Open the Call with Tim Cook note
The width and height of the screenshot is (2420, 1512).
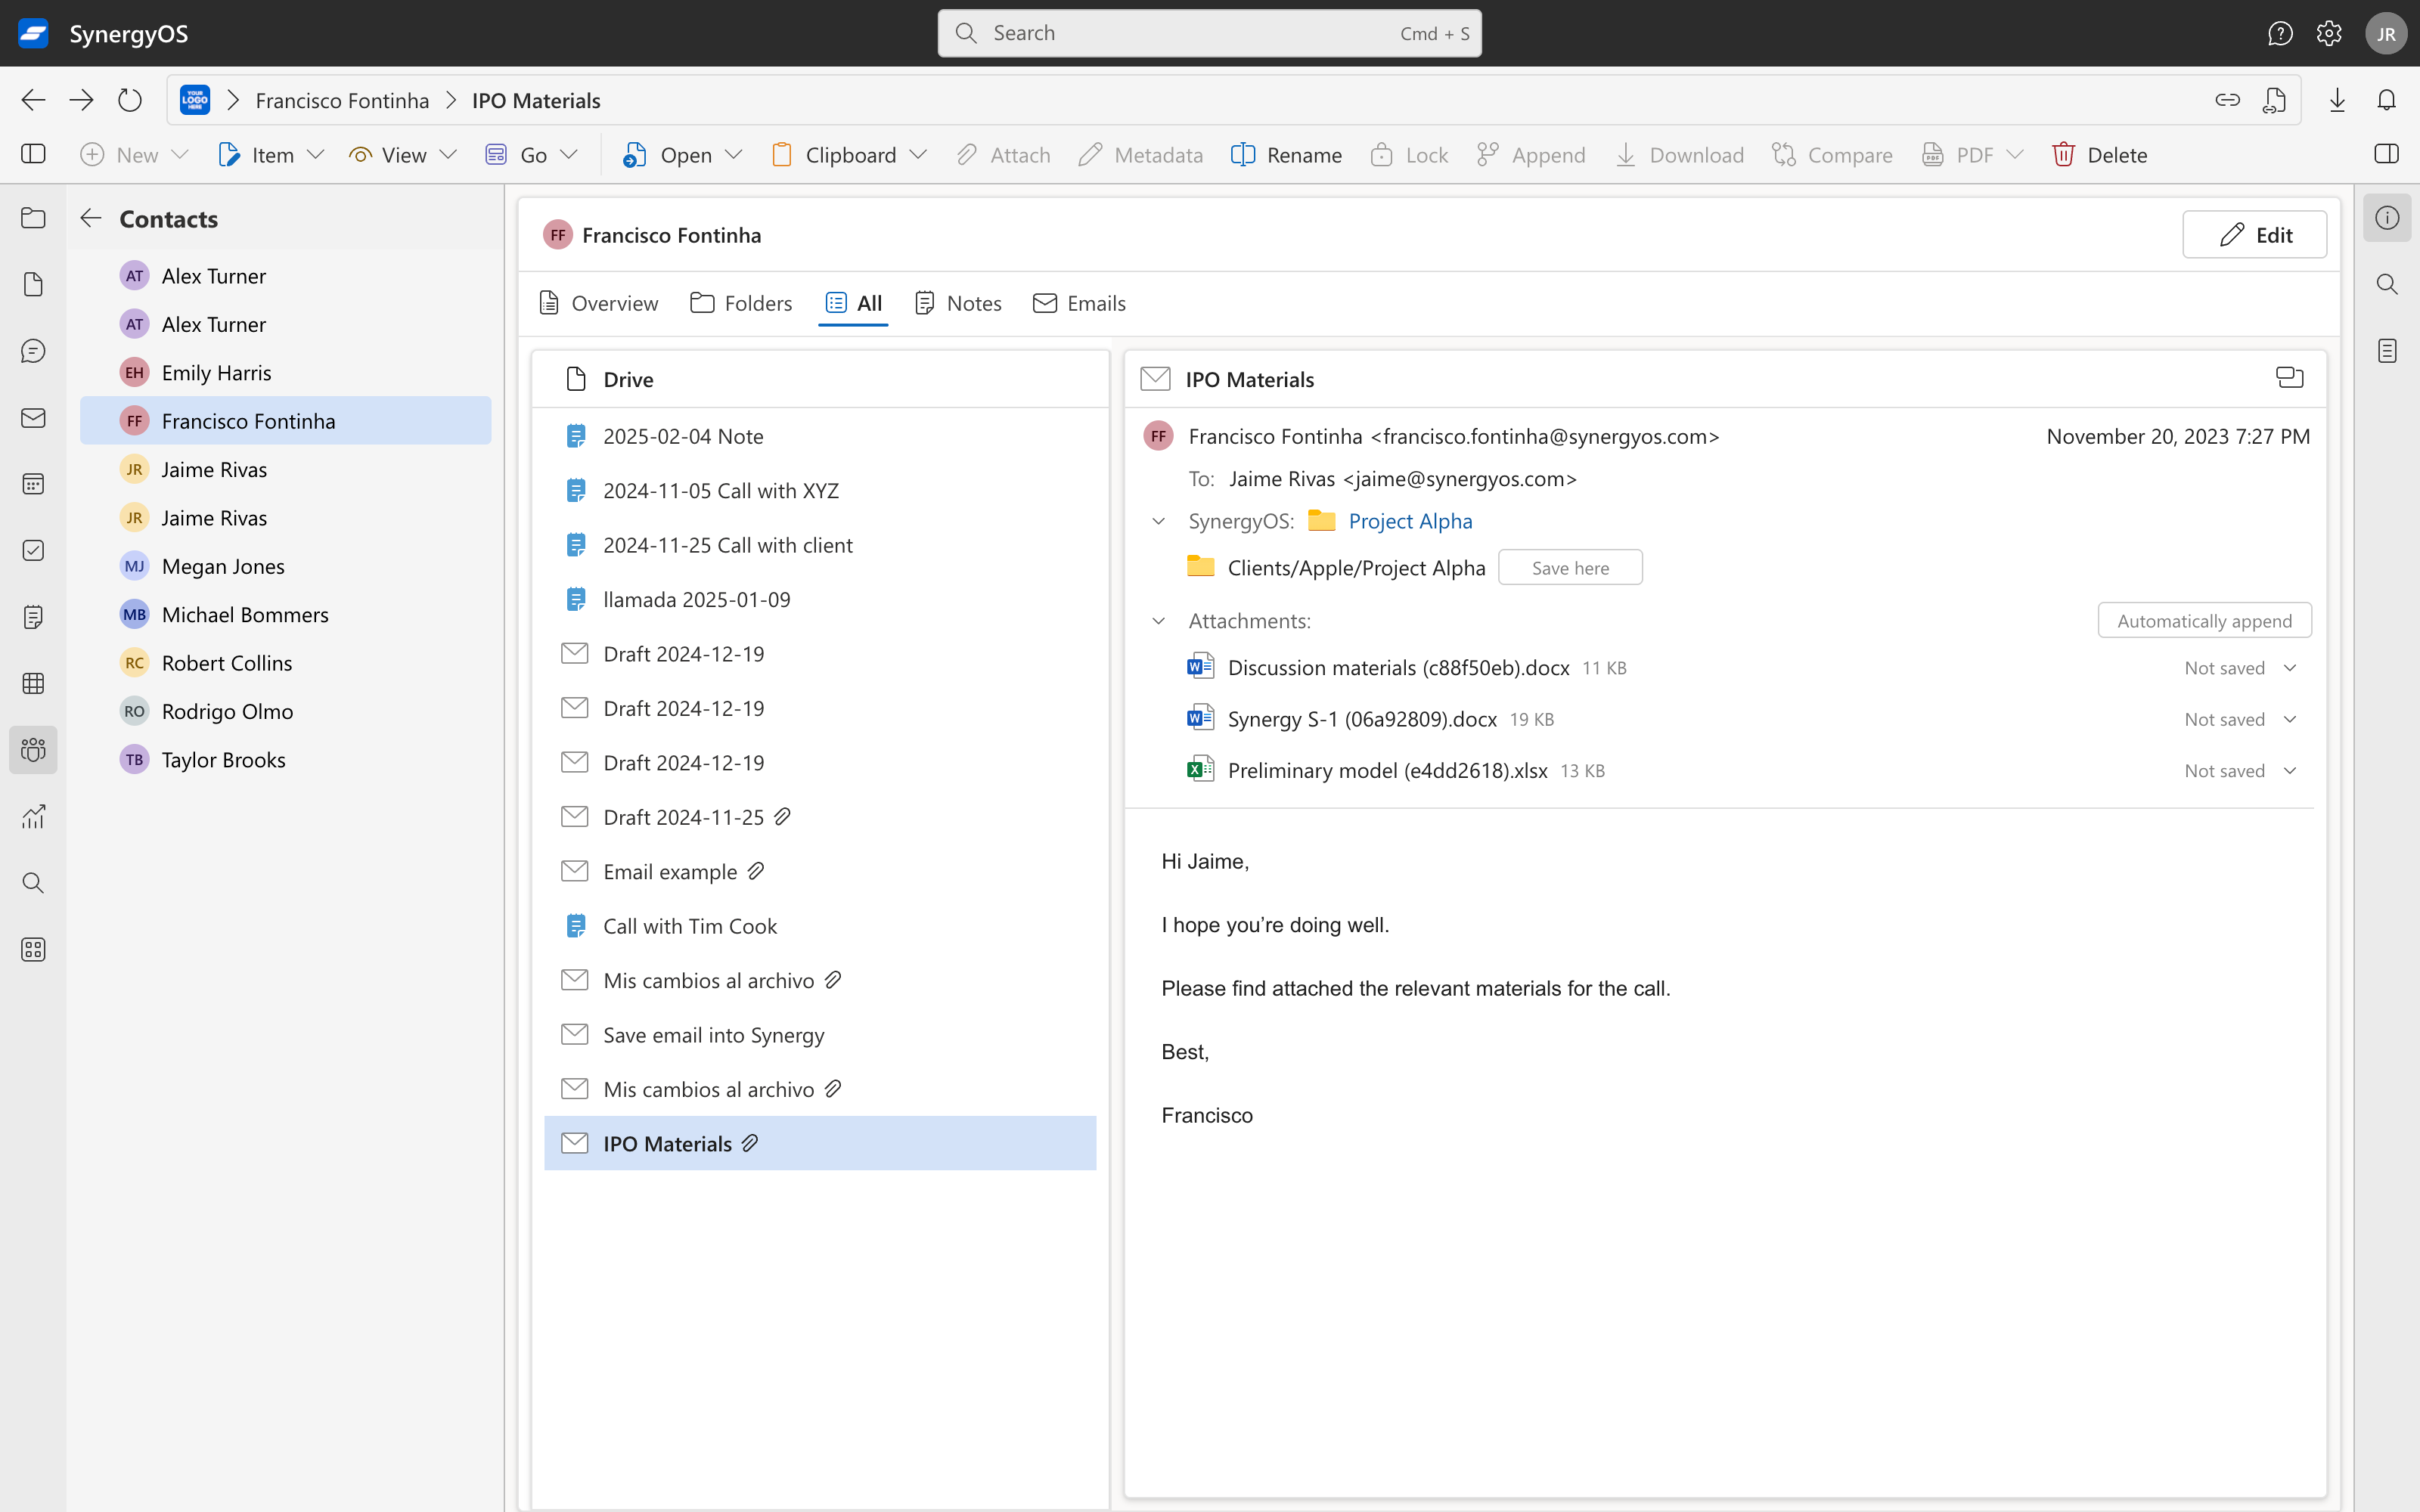[x=820, y=926]
